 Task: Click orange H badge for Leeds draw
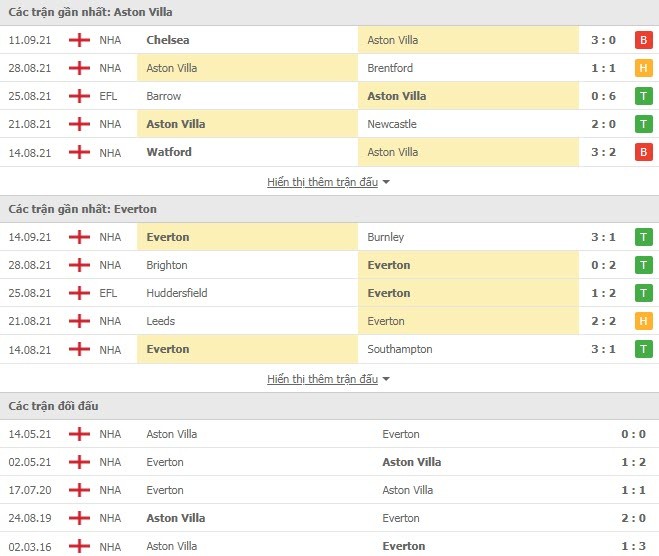point(644,321)
